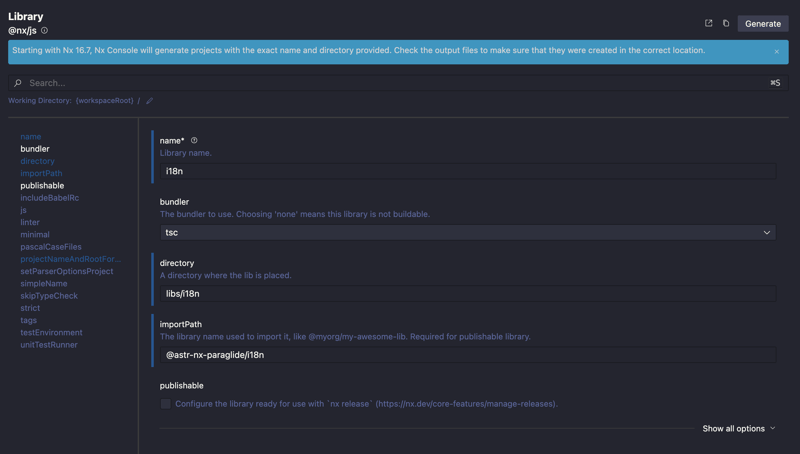Click the {workspaceRoot} working directory text
The width and height of the screenshot is (800, 454).
point(105,100)
